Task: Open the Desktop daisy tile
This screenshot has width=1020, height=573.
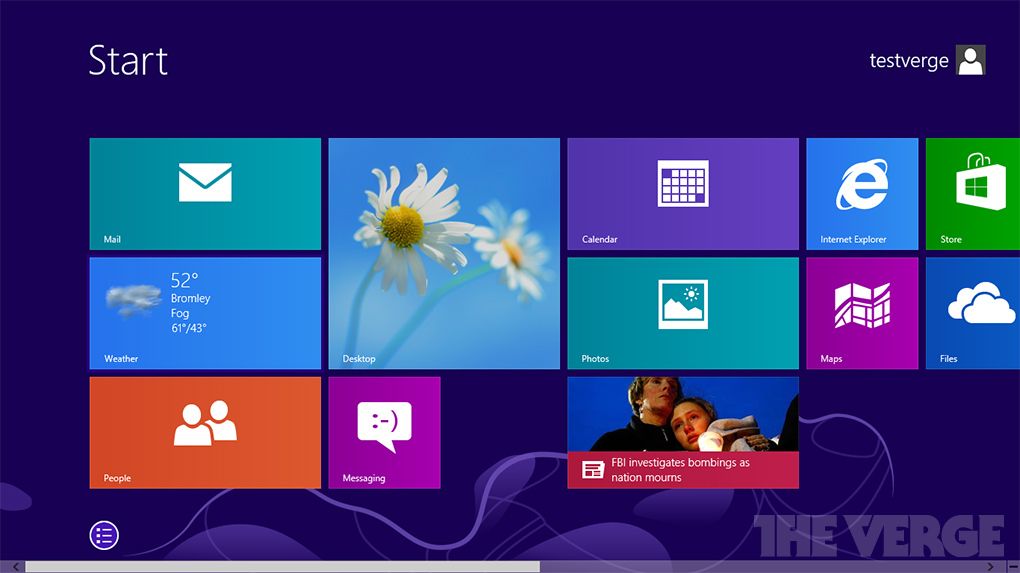Action: pyautogui.click(x=444, y=253)
